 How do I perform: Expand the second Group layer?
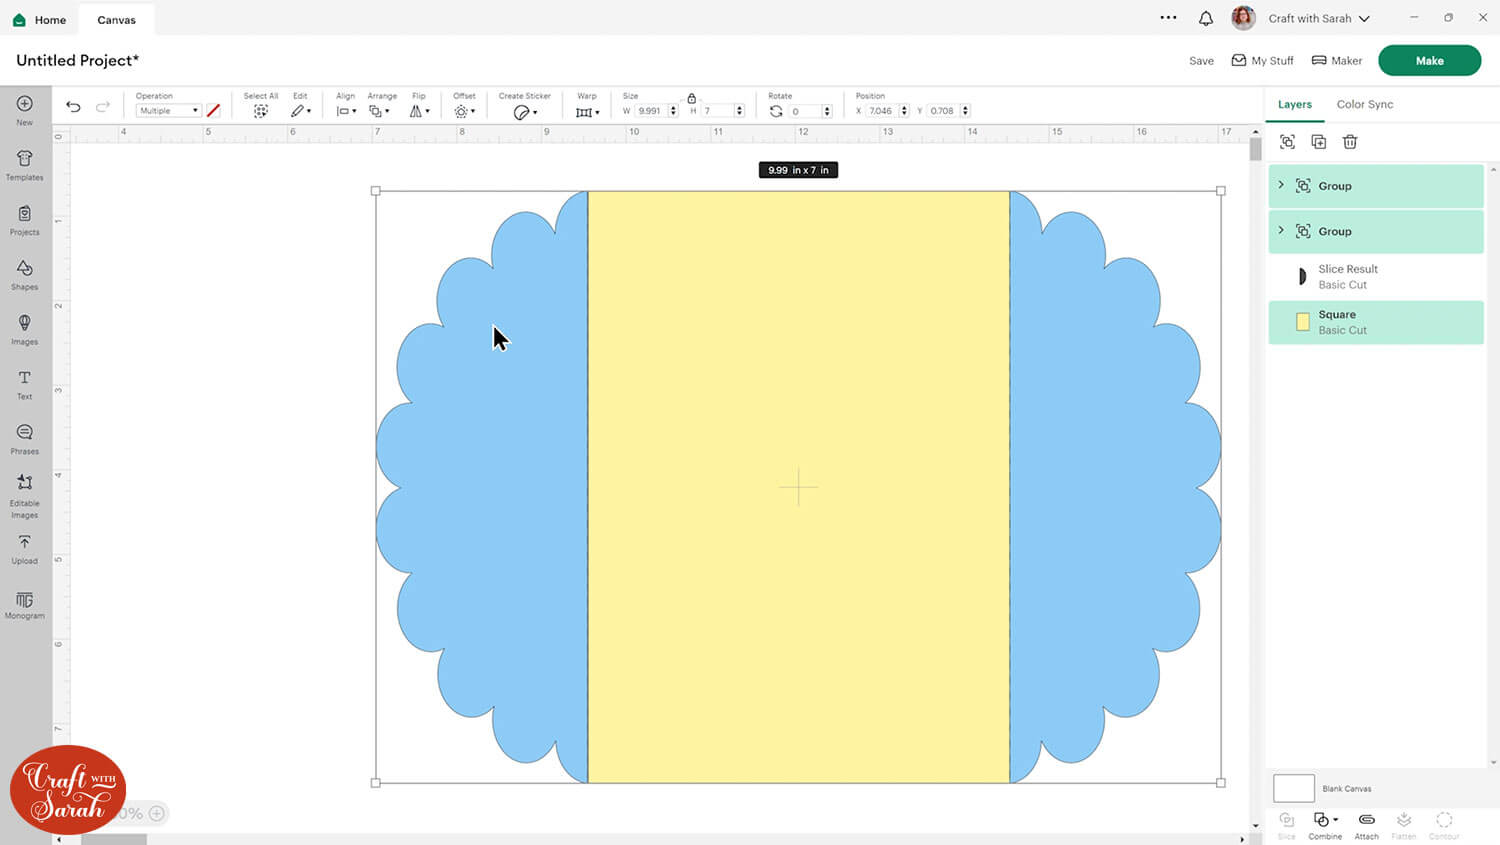point(1281,230)
